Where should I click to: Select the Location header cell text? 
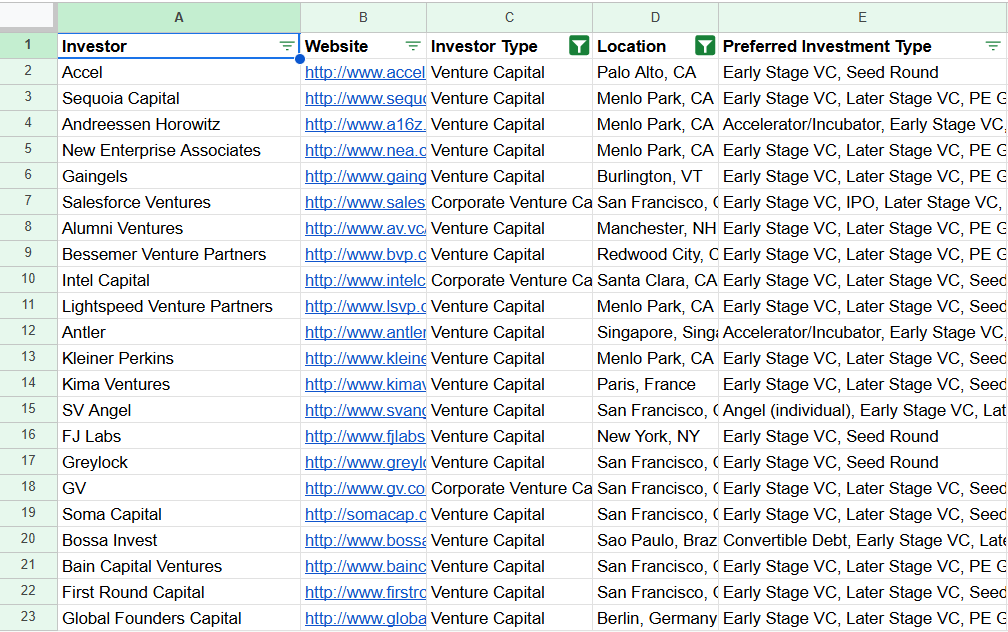click(x=632, y=46)
